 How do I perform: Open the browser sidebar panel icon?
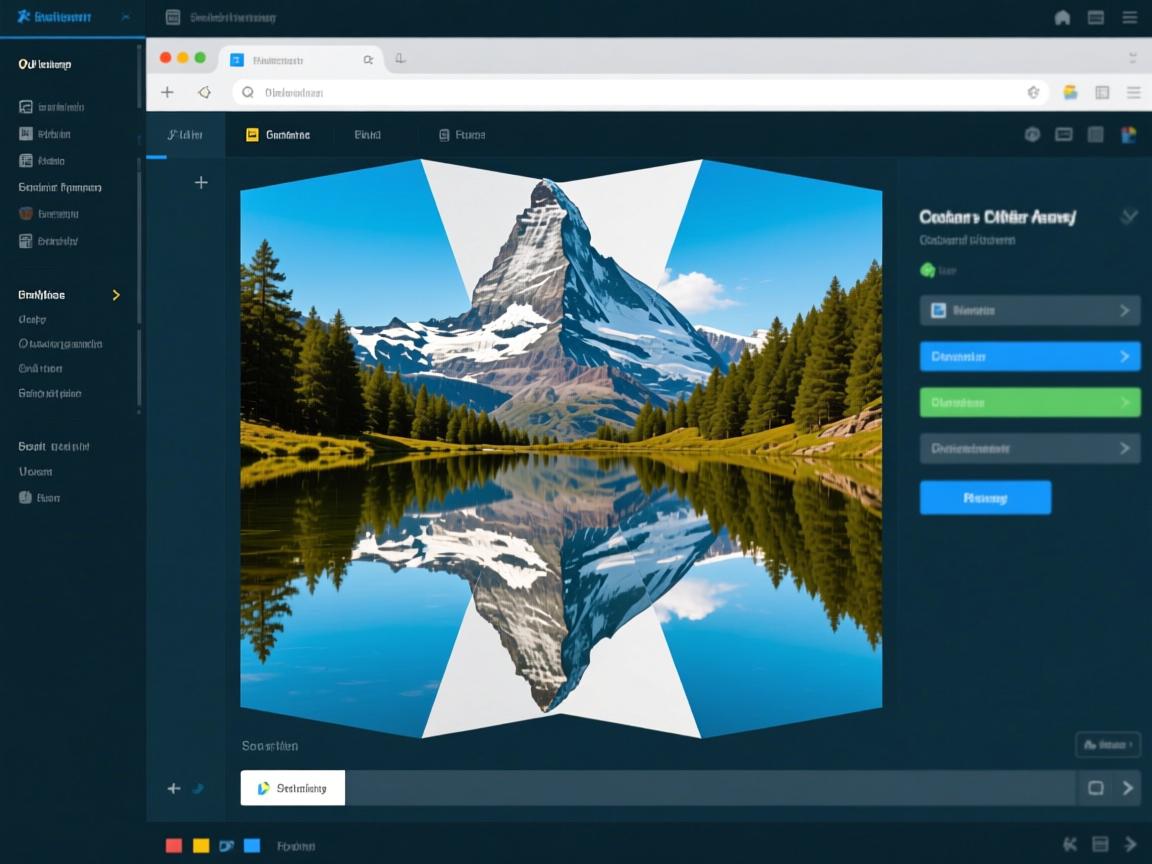[1102, 92]
